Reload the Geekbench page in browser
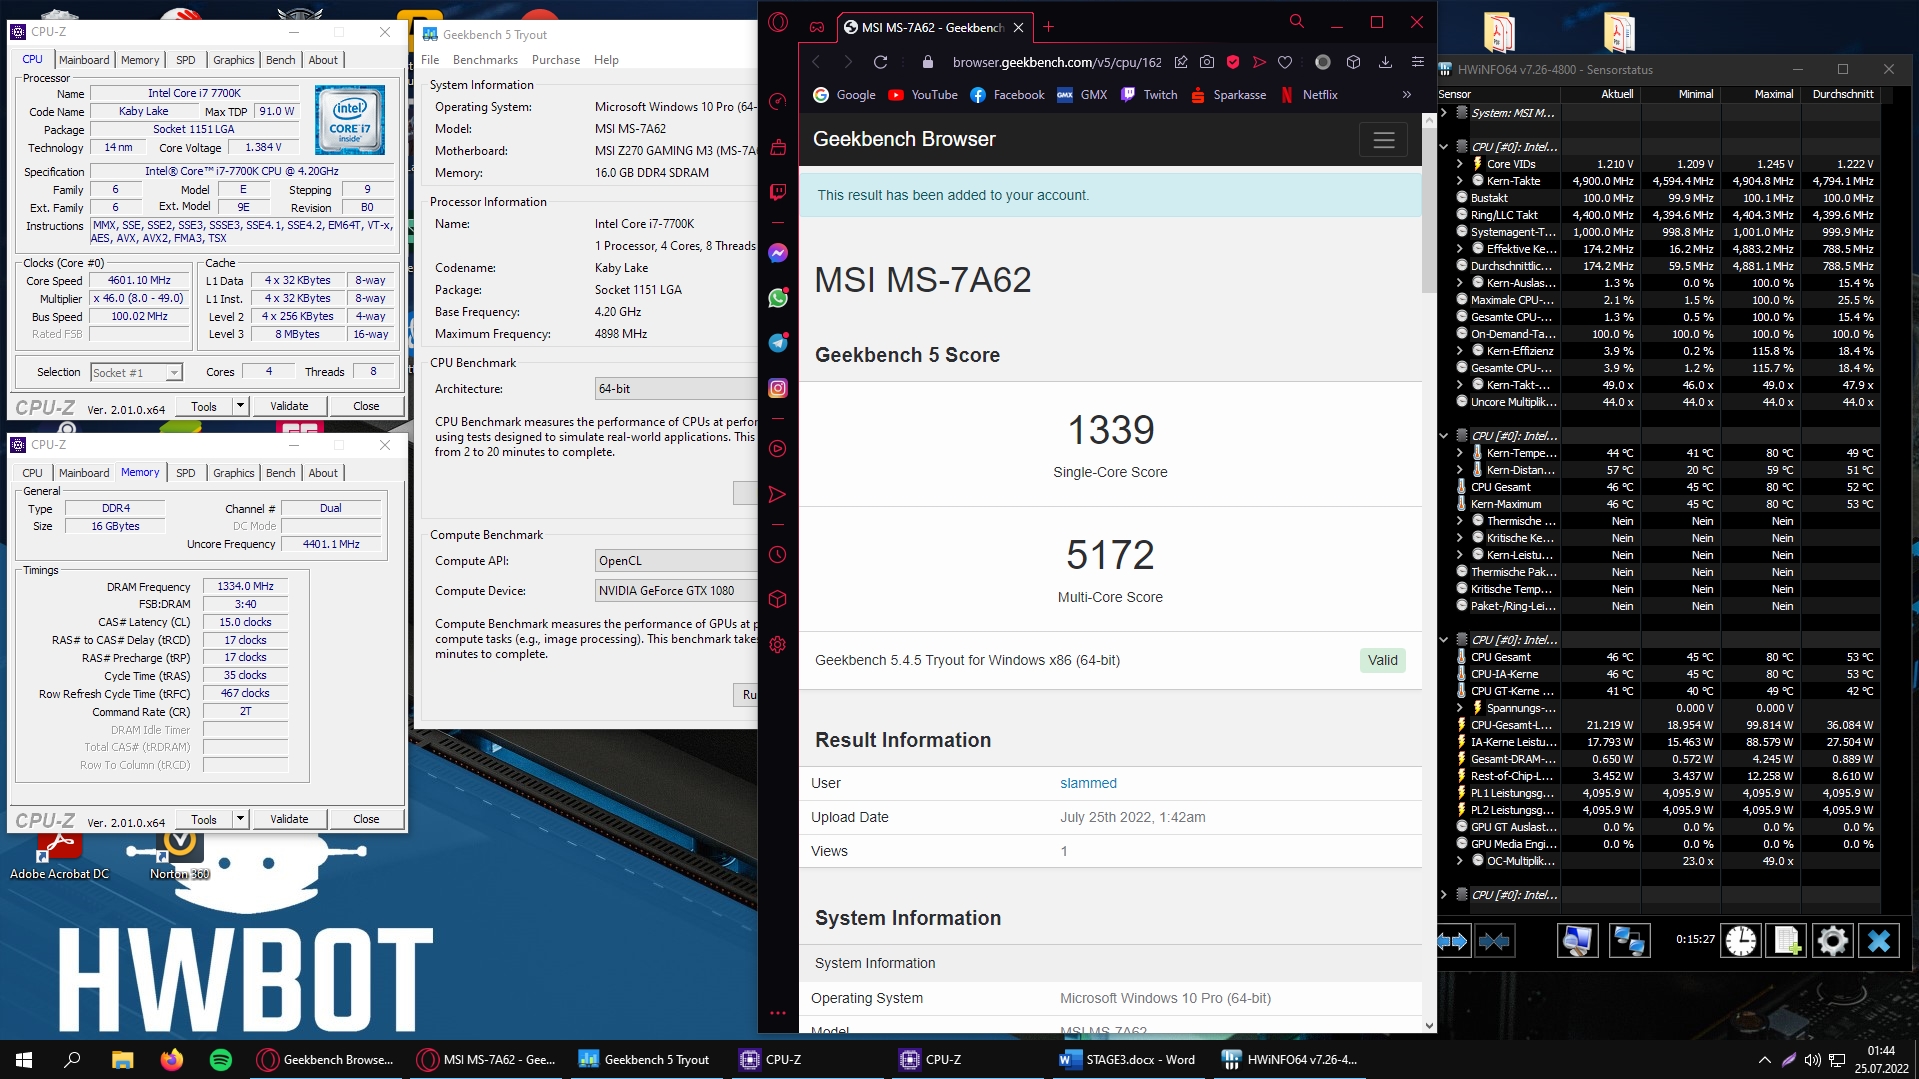 tap(880, 62)
